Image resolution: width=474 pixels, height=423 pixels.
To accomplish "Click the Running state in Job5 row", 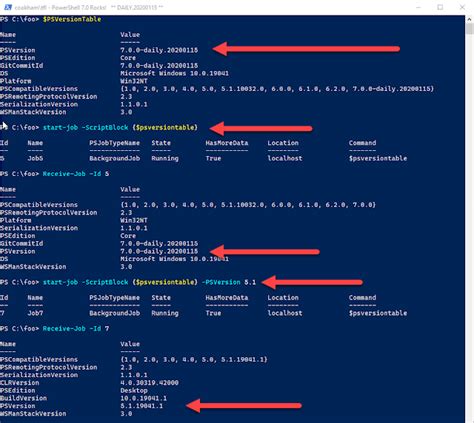I will pyautogui.click(x=165, y=158).
